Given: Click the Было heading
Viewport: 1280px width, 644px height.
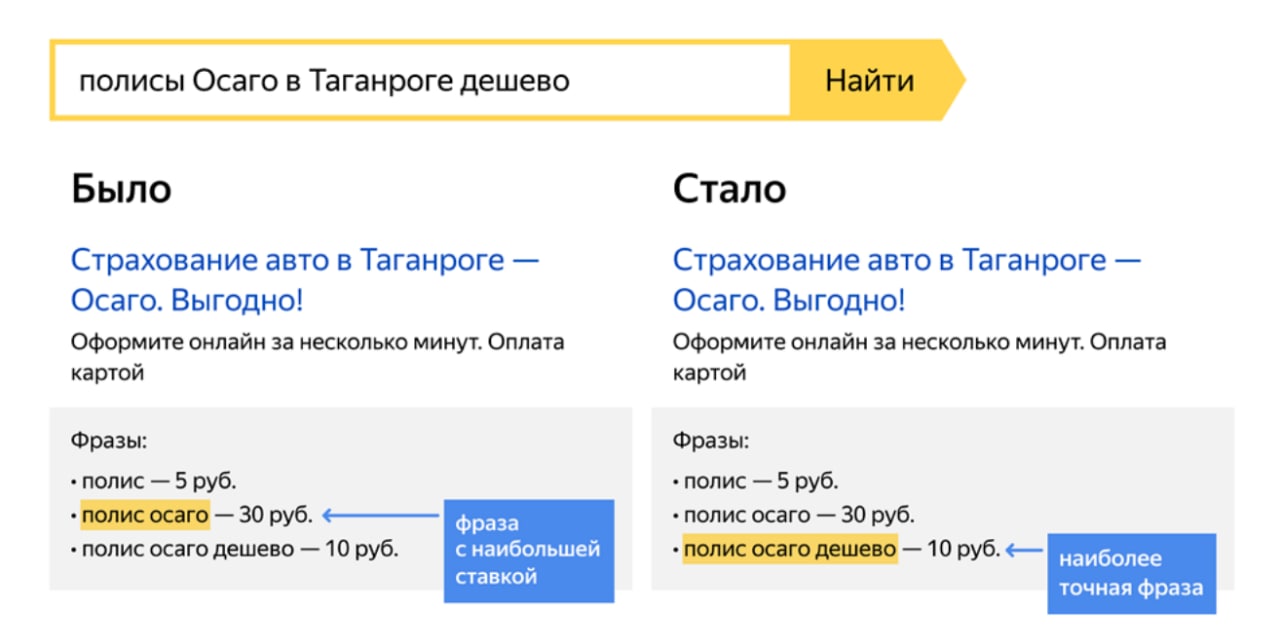Looking at the screenshot, I should coord(121,189).
